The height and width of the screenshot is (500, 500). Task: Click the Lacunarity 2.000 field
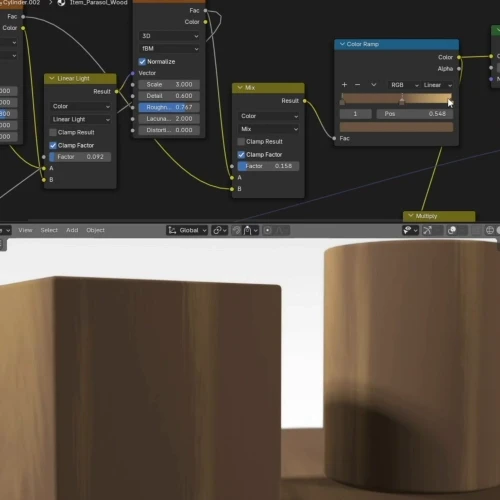point(169,119)
